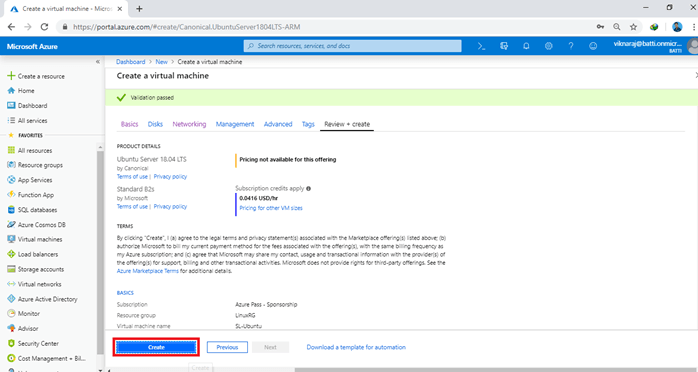The image size is (698, 372).
Task: Click the Azure Cosmos DB icon
Action: tap(11, 225)
